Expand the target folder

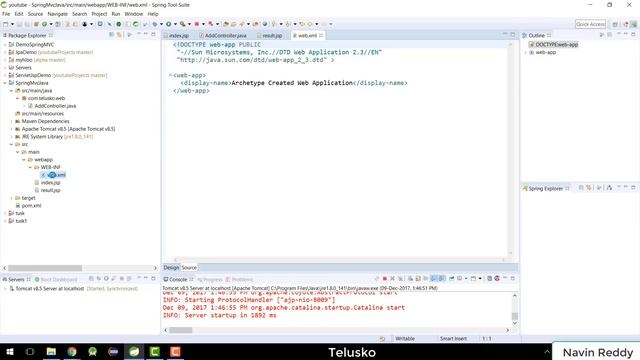11,198
